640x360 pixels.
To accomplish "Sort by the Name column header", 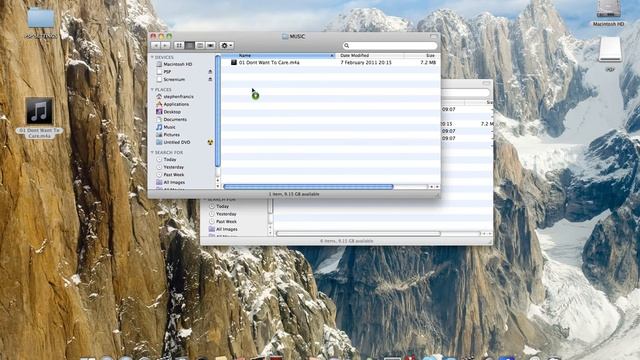I will coord(279,56).
